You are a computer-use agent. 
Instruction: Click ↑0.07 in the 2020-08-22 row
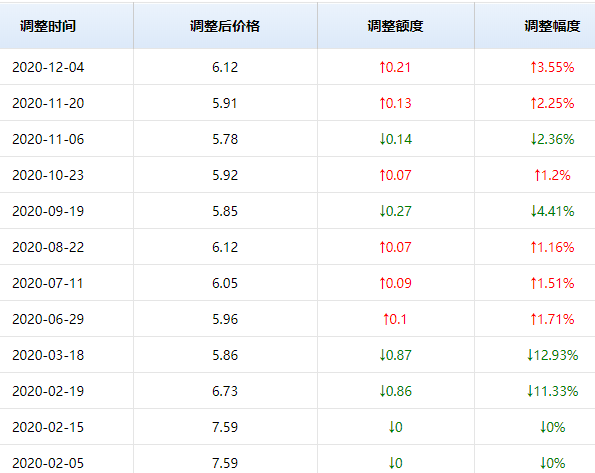[x=395, y=247]
